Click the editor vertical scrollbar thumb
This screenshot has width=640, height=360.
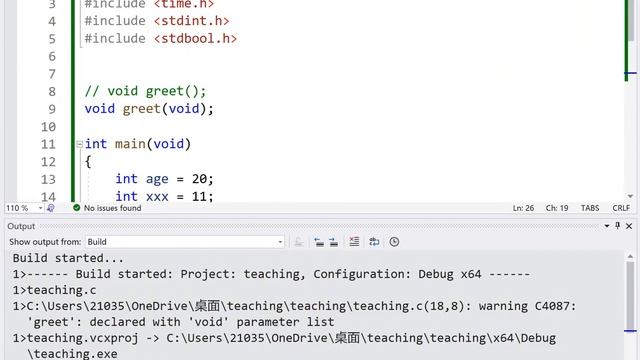tap(631, 20)
